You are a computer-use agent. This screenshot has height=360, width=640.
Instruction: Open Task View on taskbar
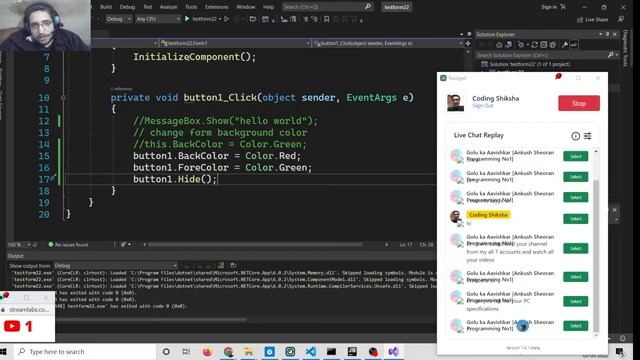click(x=187, y=351)
